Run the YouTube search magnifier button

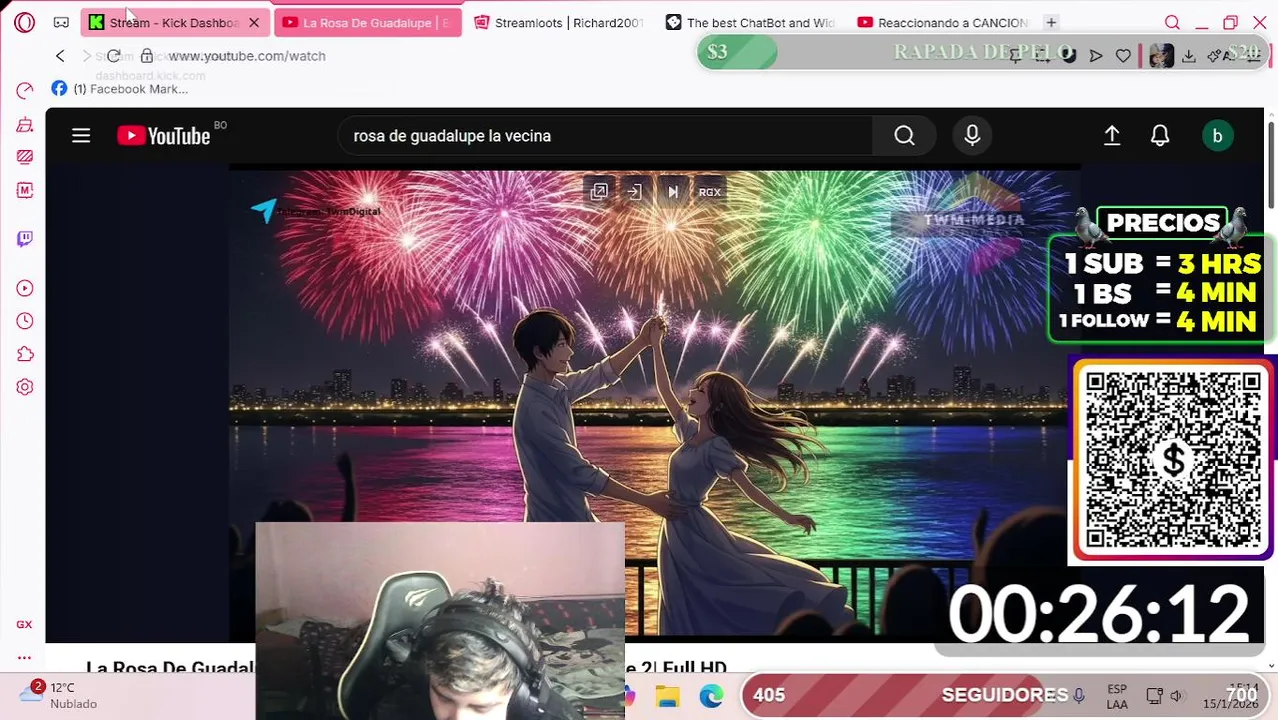pos(904,136)
